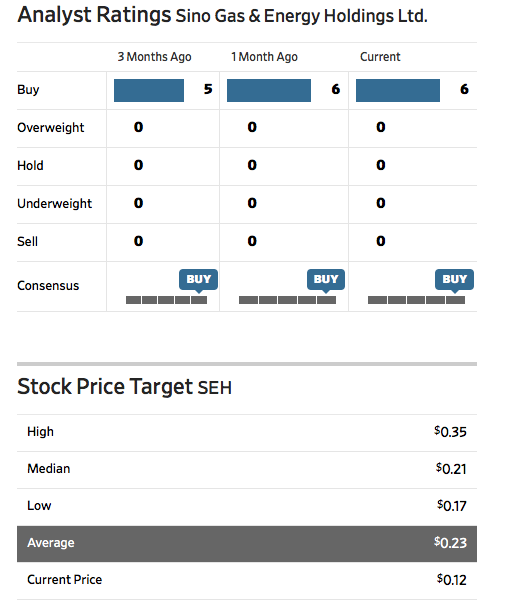
Task: Click the High price target value $0.35
Action: point(450,431)
